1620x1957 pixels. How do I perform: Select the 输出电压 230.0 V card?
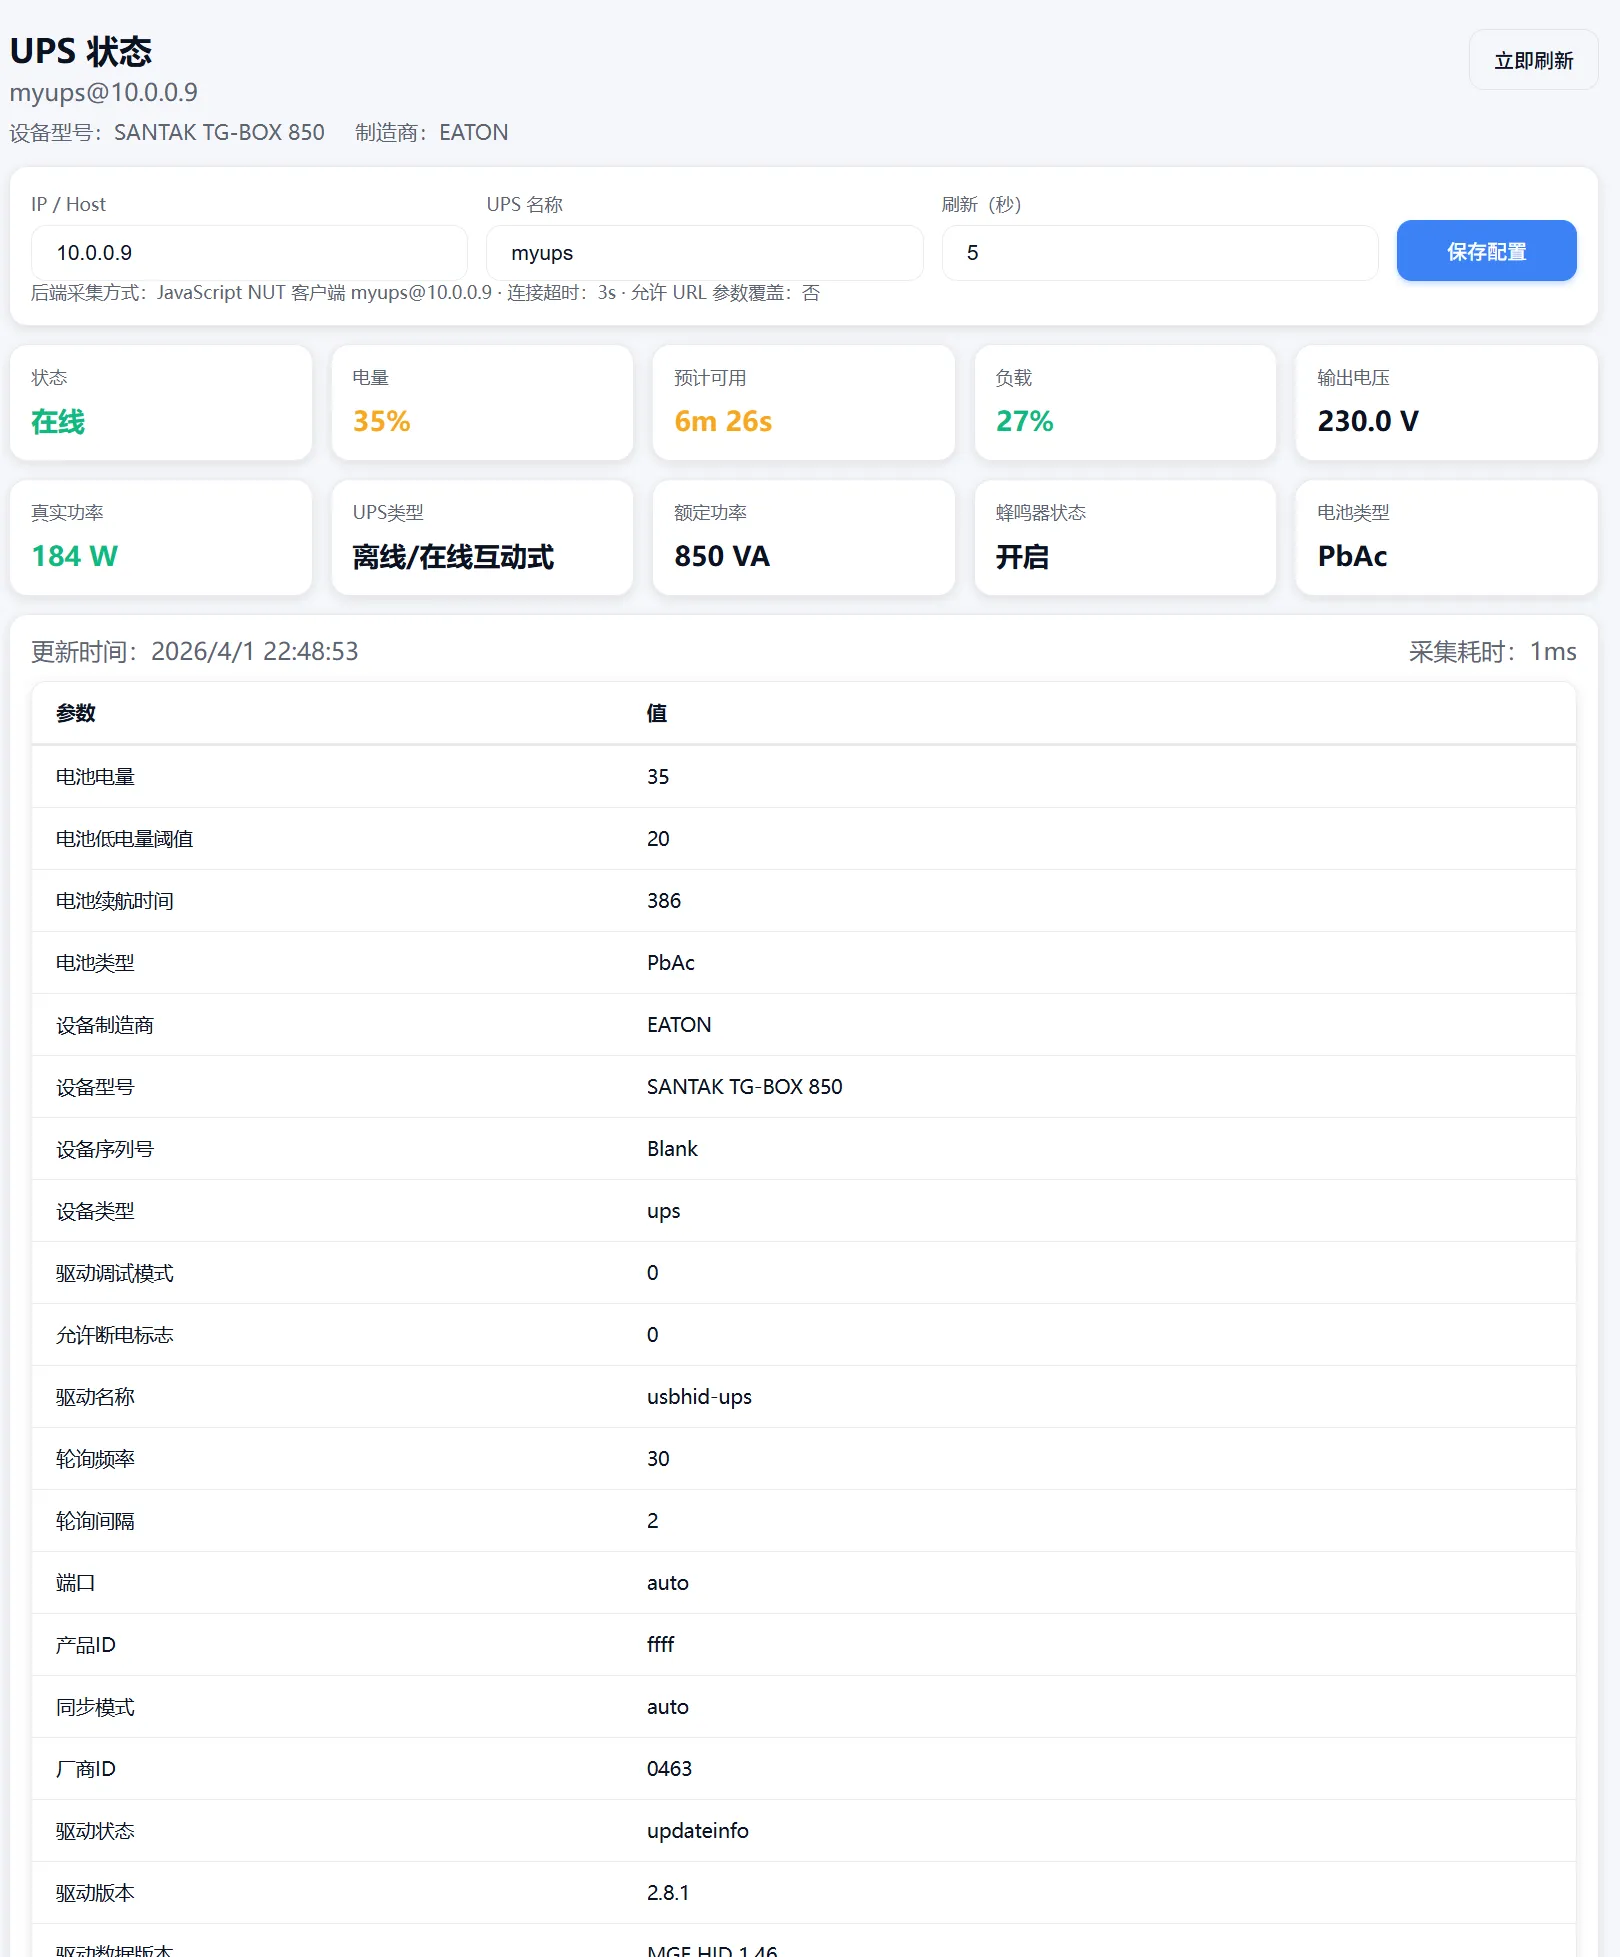(x=1445, y=402)
